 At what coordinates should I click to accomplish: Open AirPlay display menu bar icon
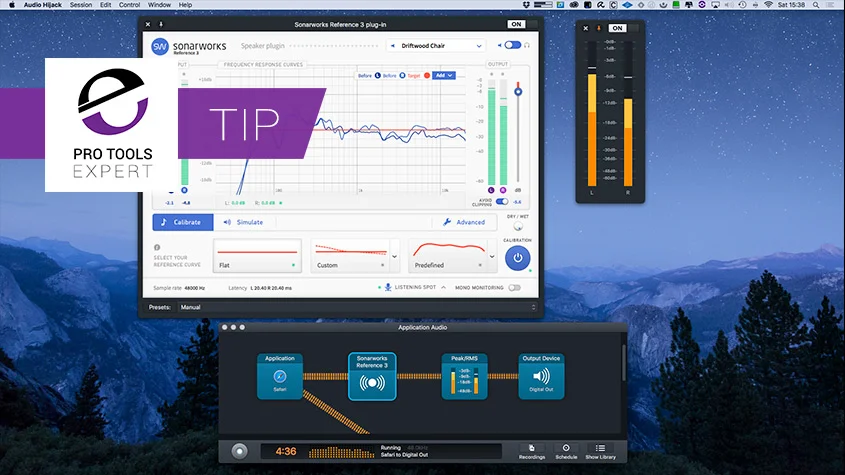[x=716, y=5]
